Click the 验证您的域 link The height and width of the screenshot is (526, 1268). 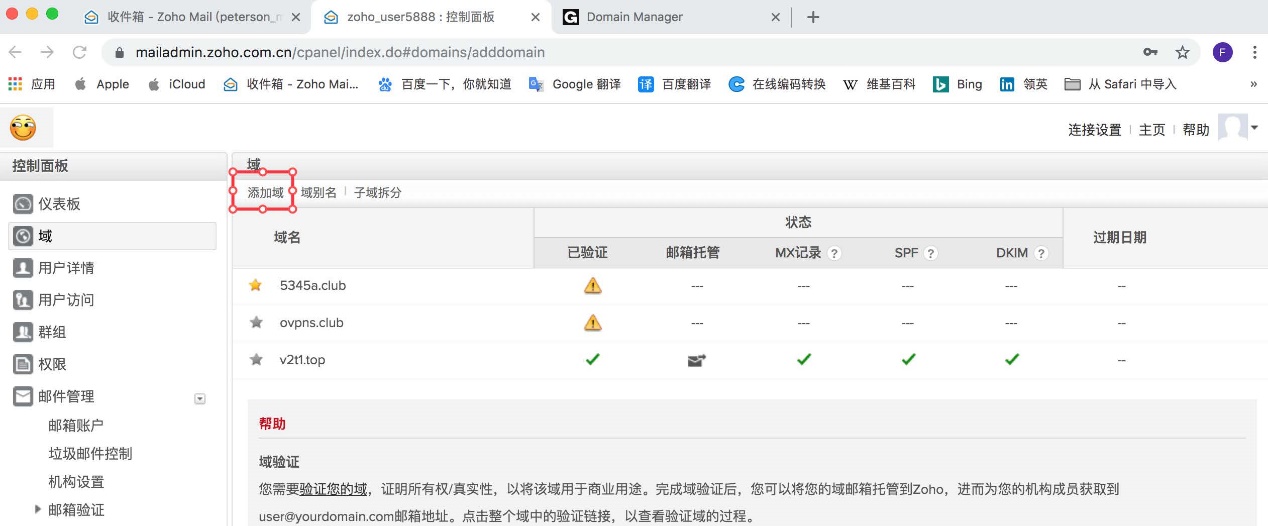pyautogui.click(x=334, y=489)
